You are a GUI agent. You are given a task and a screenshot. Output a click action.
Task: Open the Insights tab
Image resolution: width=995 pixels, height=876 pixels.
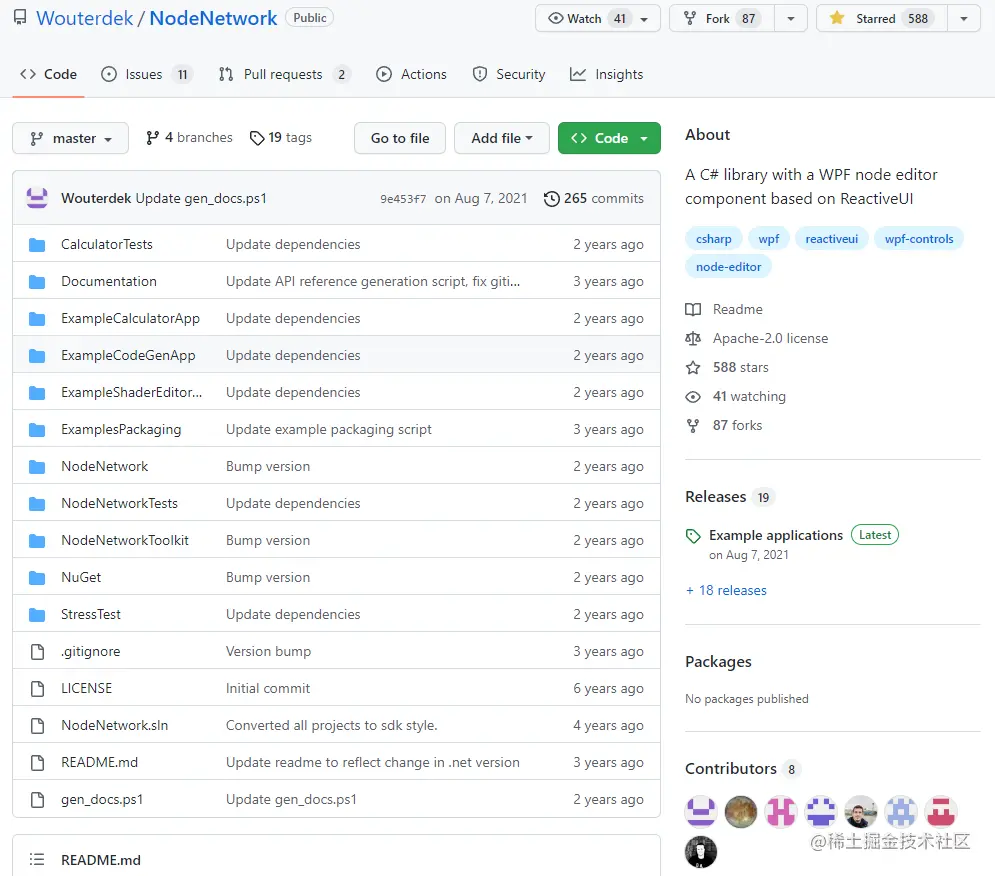[606, 74]
